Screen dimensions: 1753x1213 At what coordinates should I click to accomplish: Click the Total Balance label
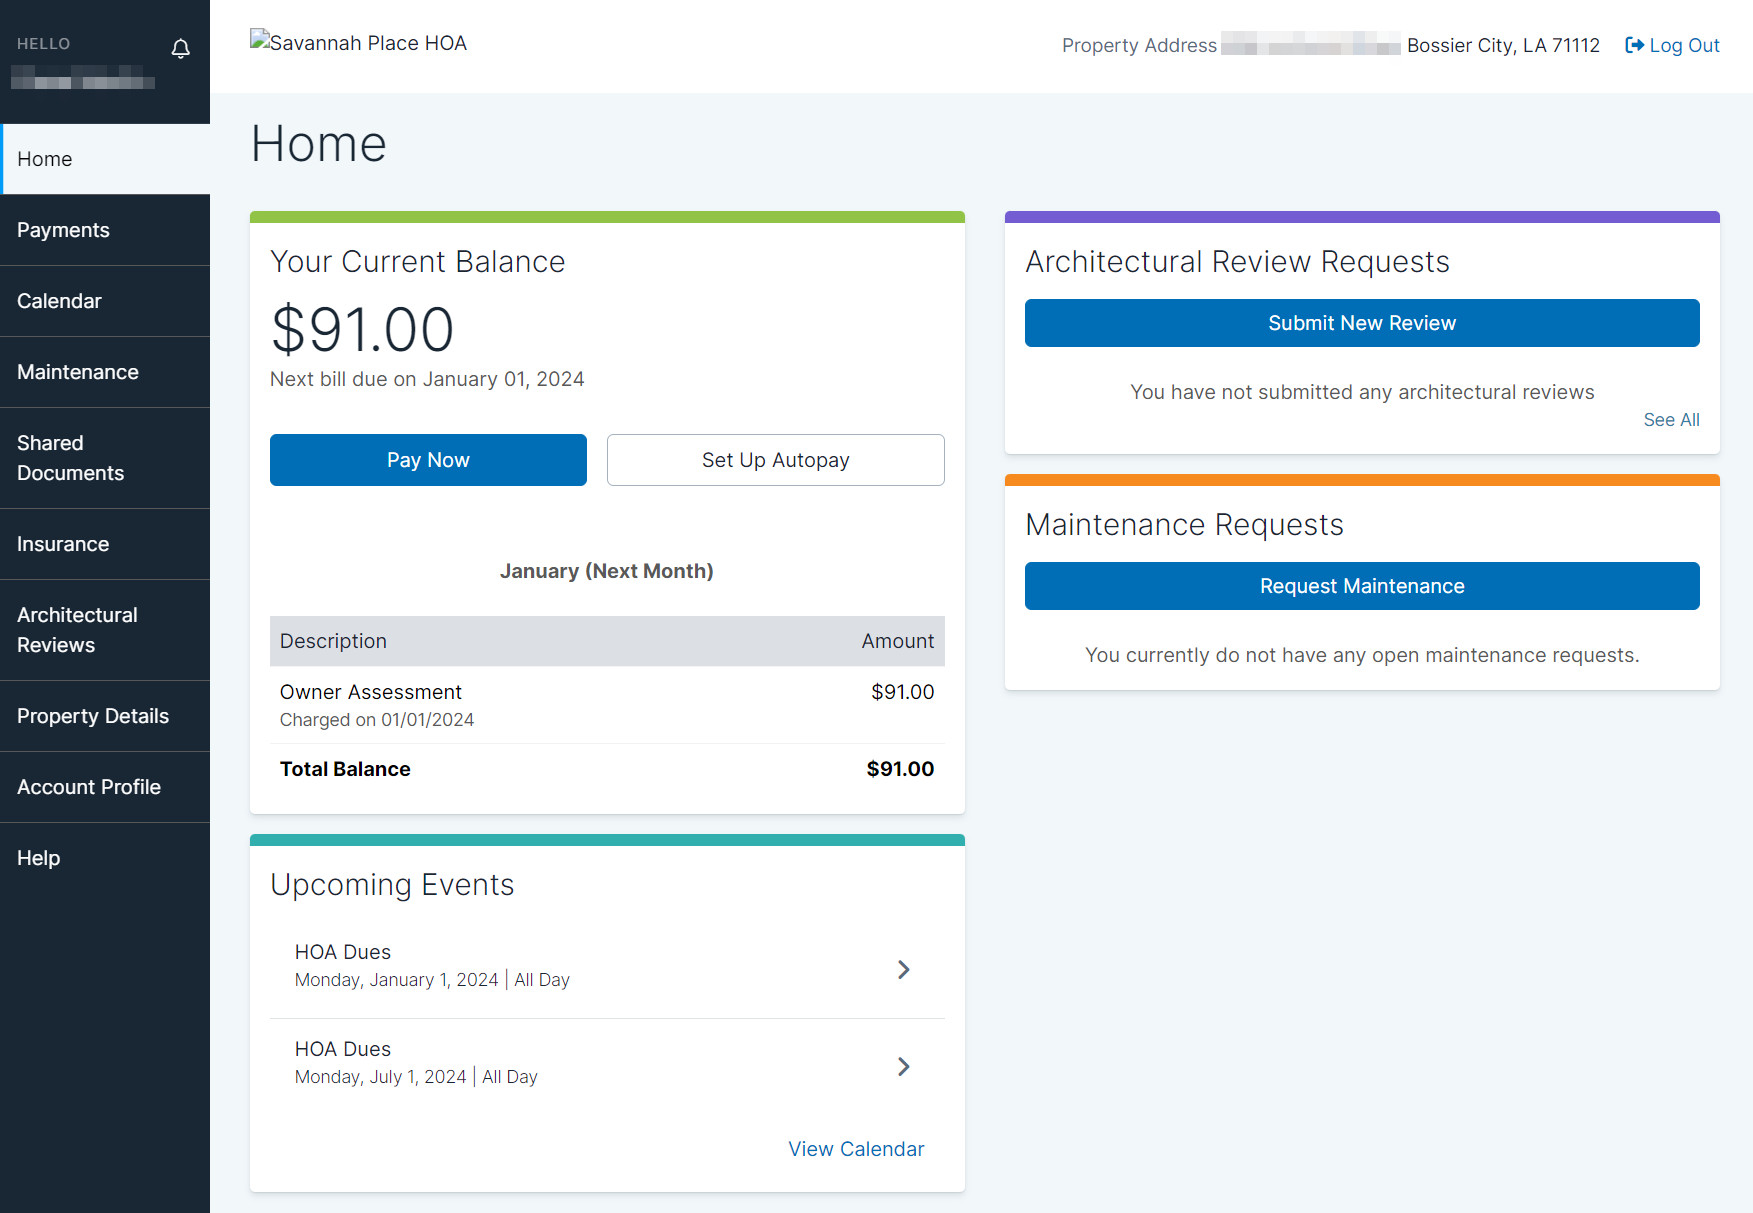345,769
